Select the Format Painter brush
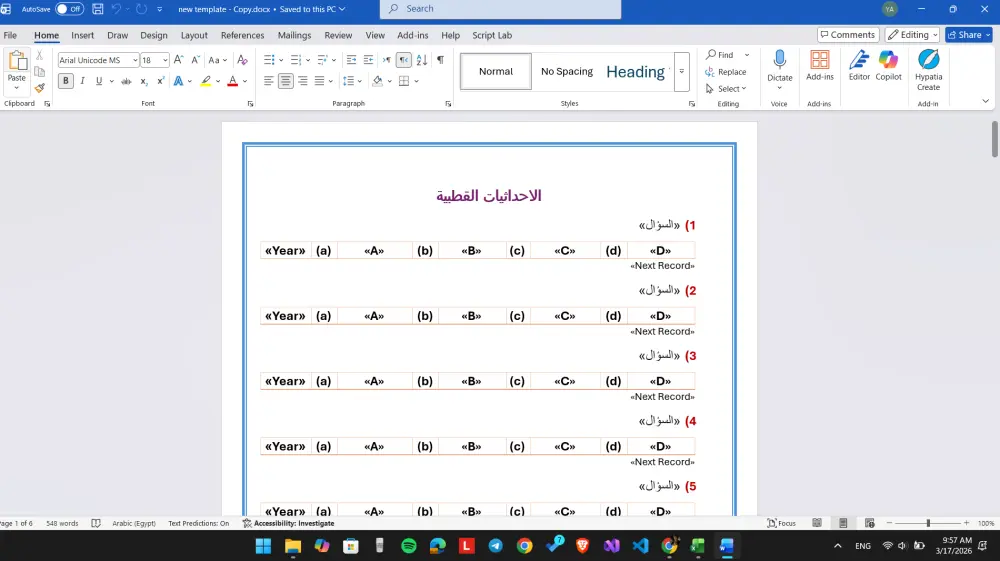The height and width of the screenshot is (561, 1000). coord(40,87)
